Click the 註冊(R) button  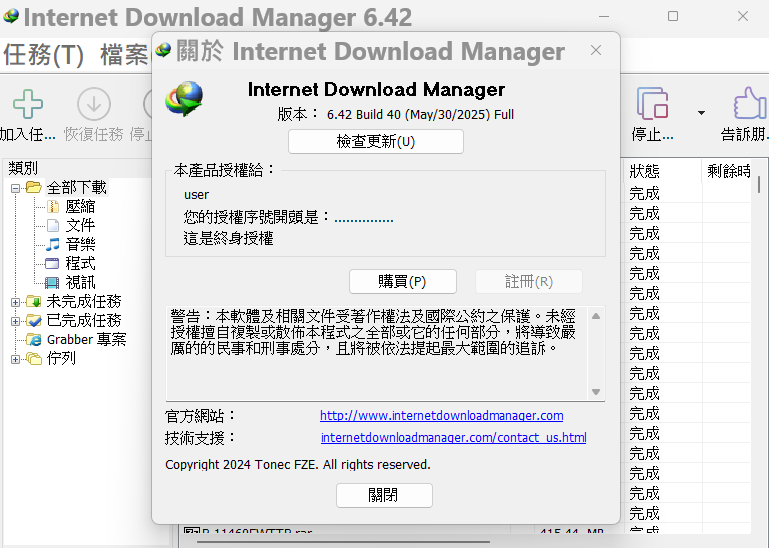coord(529,282)
